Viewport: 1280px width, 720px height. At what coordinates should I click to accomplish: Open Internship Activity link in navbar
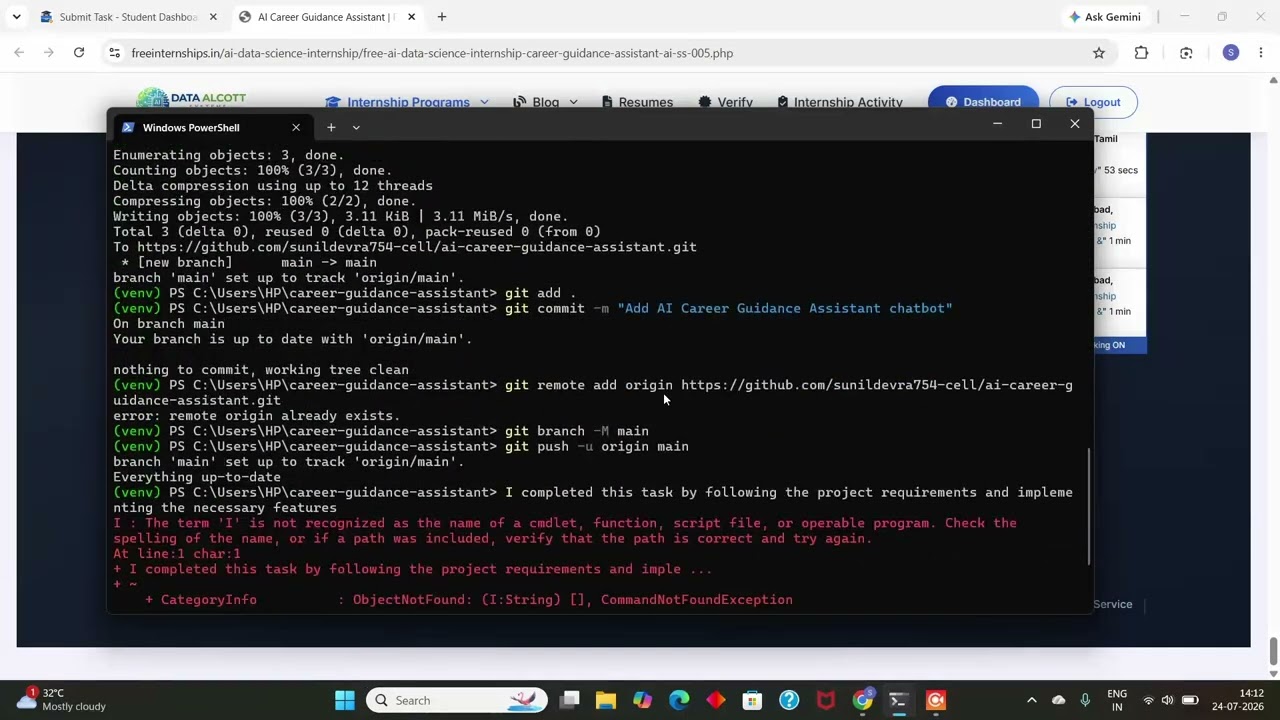pyautogui.click(x=840, y=102)
